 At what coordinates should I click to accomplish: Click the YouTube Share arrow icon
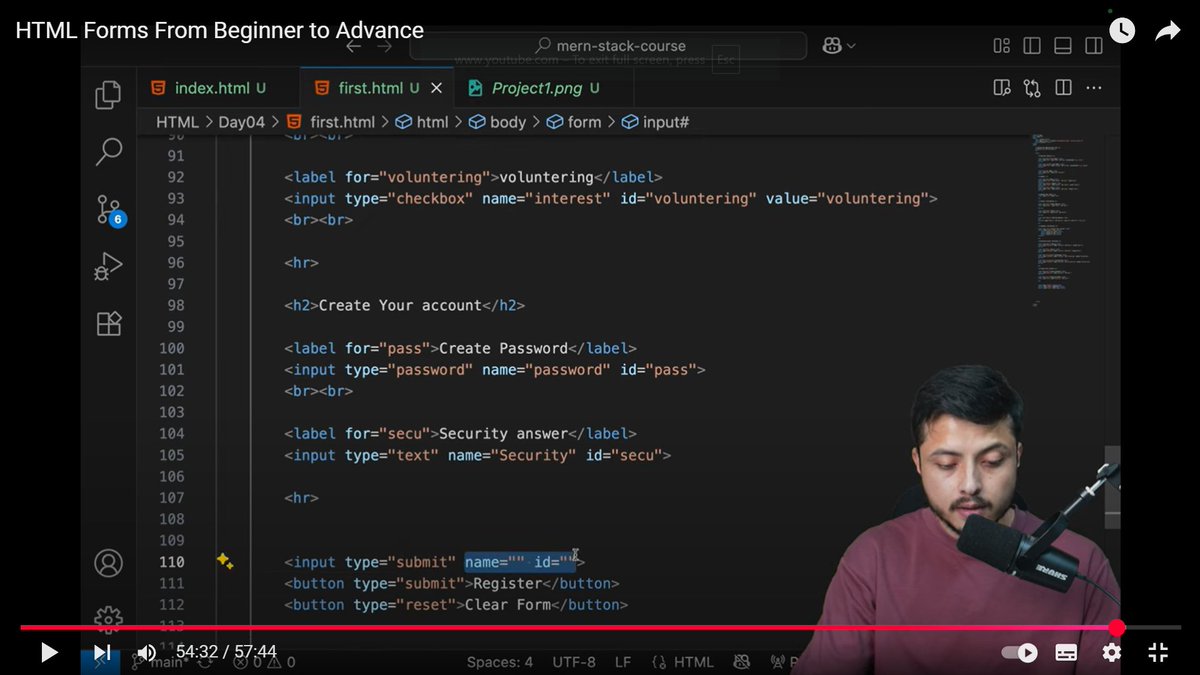(x=1168, y=31)
